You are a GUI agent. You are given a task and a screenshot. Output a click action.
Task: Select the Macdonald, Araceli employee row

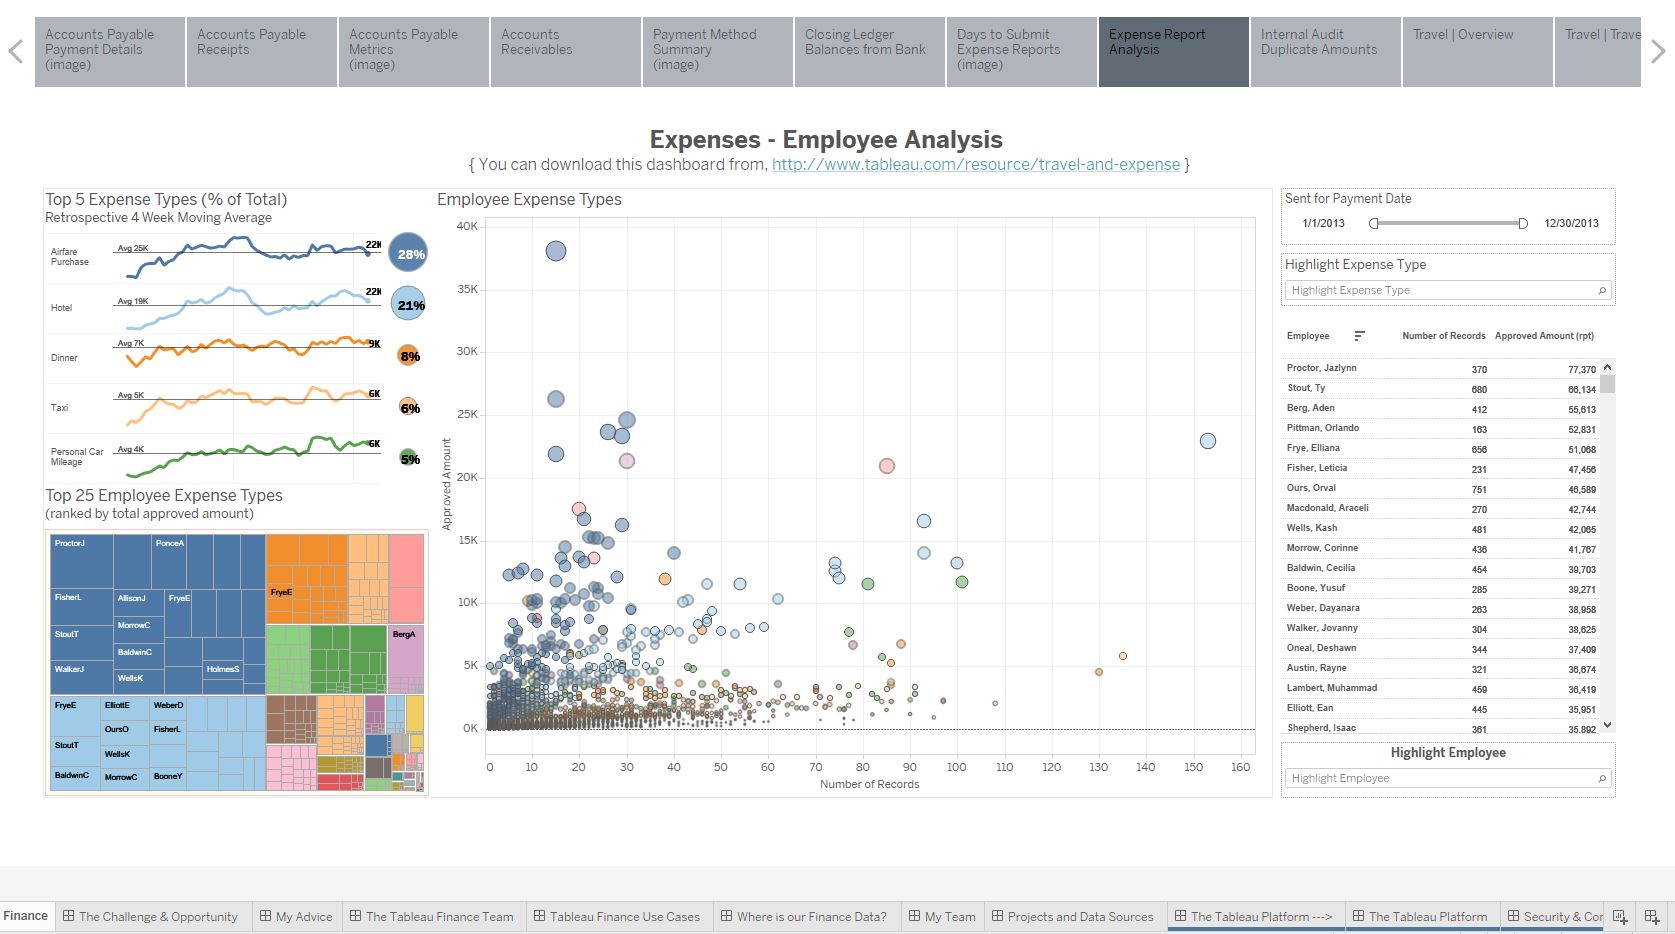[1441, 508]
